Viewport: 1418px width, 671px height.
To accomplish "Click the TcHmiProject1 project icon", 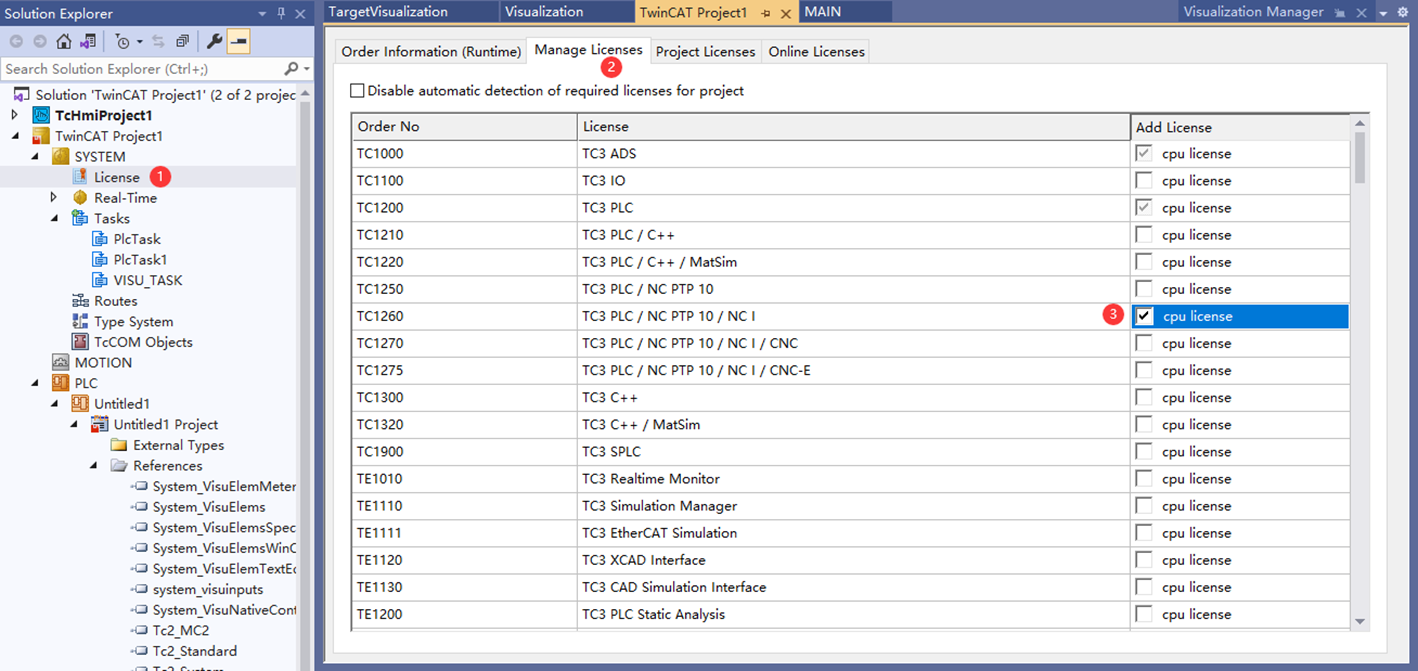I will pyautogui.click(x=41, y=115).
